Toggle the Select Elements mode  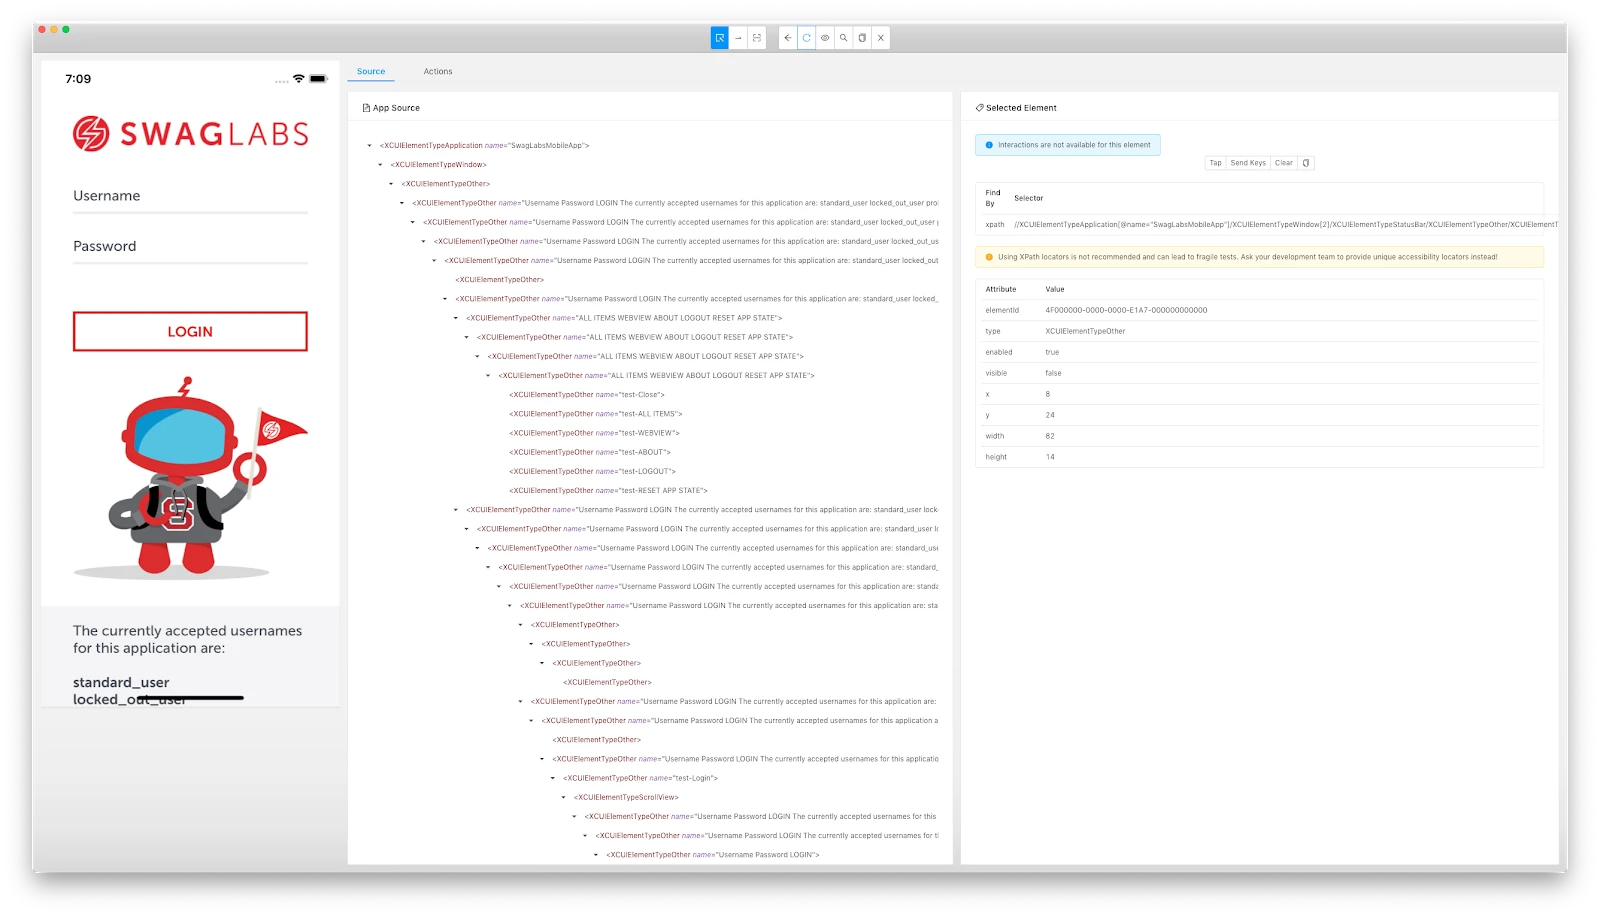tap(719, 37)
